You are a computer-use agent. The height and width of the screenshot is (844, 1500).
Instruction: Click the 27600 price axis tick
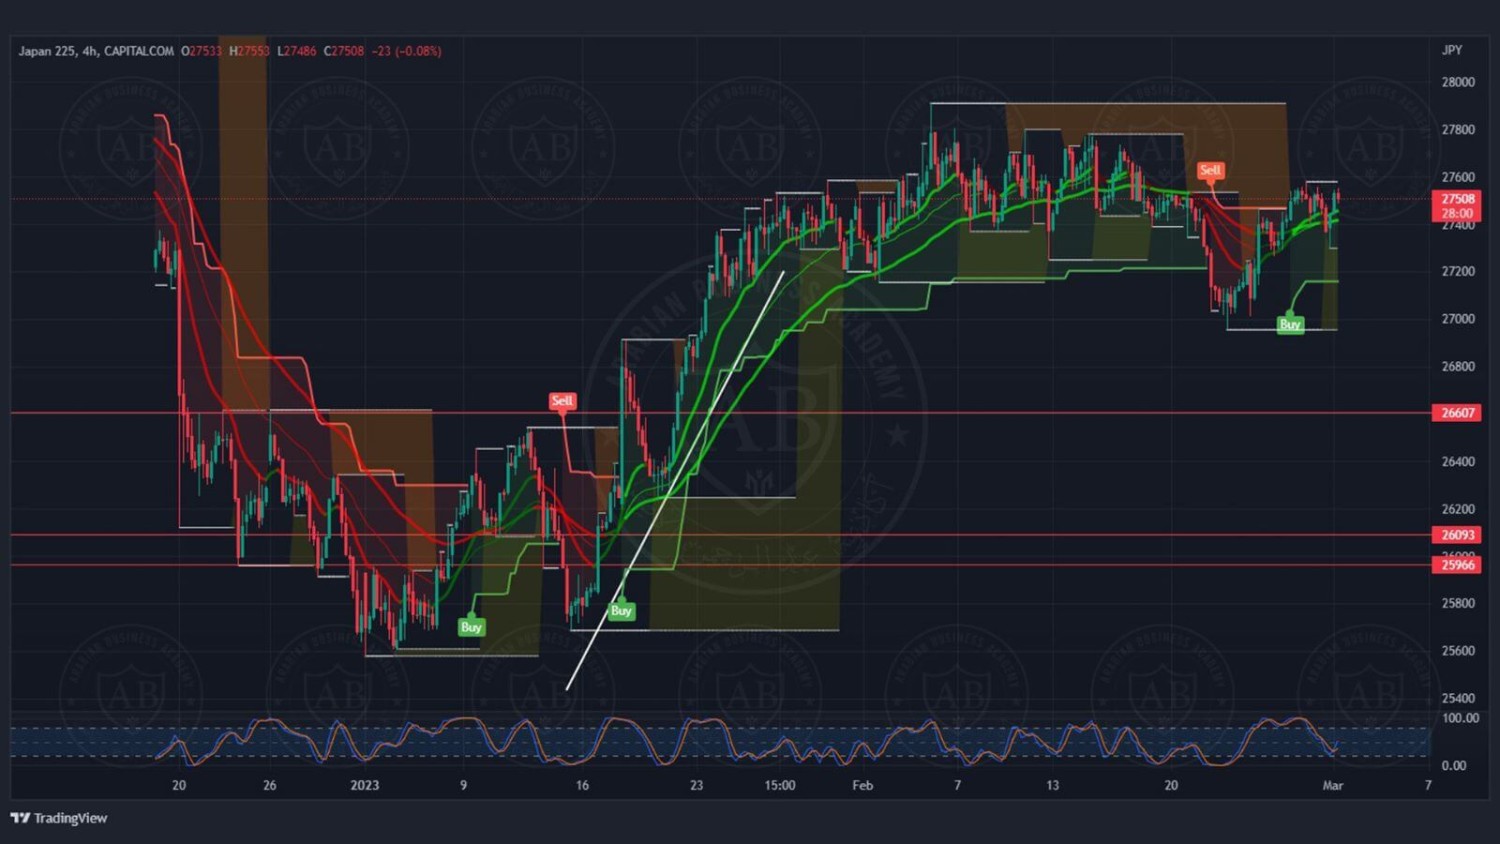tap(1458, 177)
